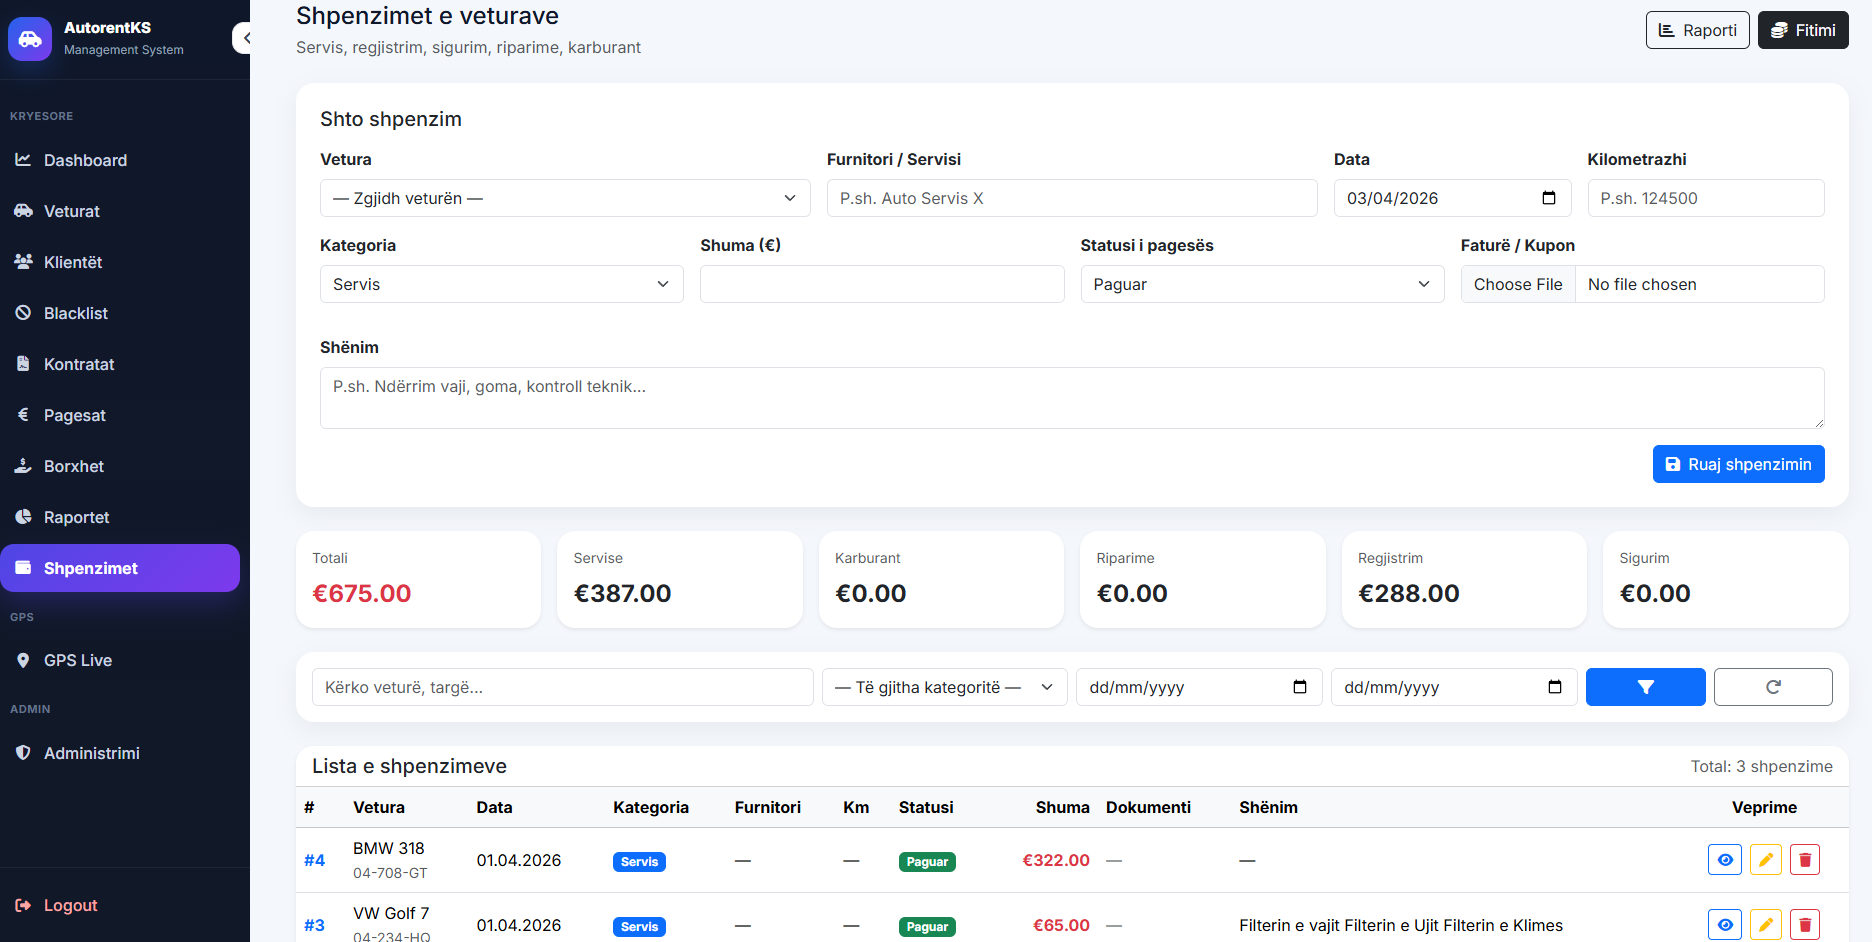Click the #3 expense ID link
Screen dimensions: 1872x942
[x=315, y=925]
